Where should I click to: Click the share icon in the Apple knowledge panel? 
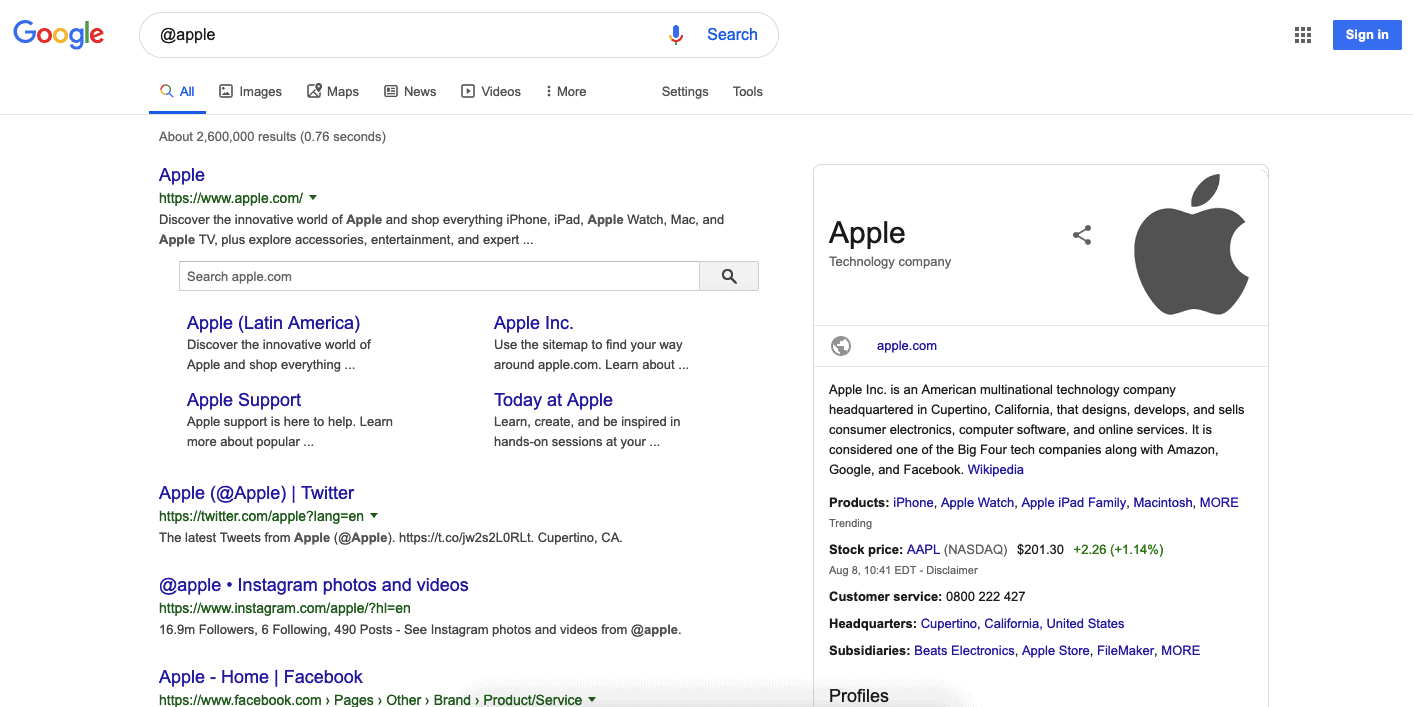(1082, 234)
